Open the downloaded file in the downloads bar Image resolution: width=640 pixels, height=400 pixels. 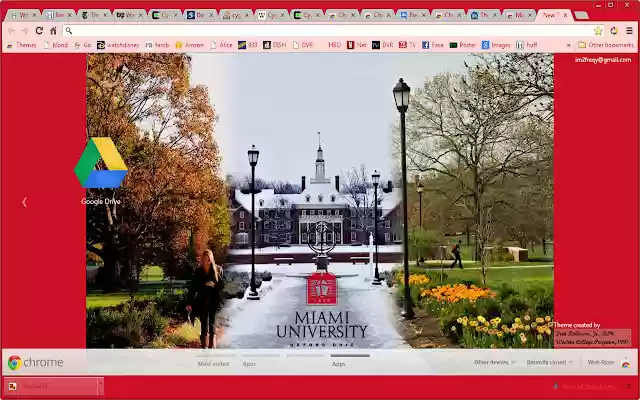[51, 385]
